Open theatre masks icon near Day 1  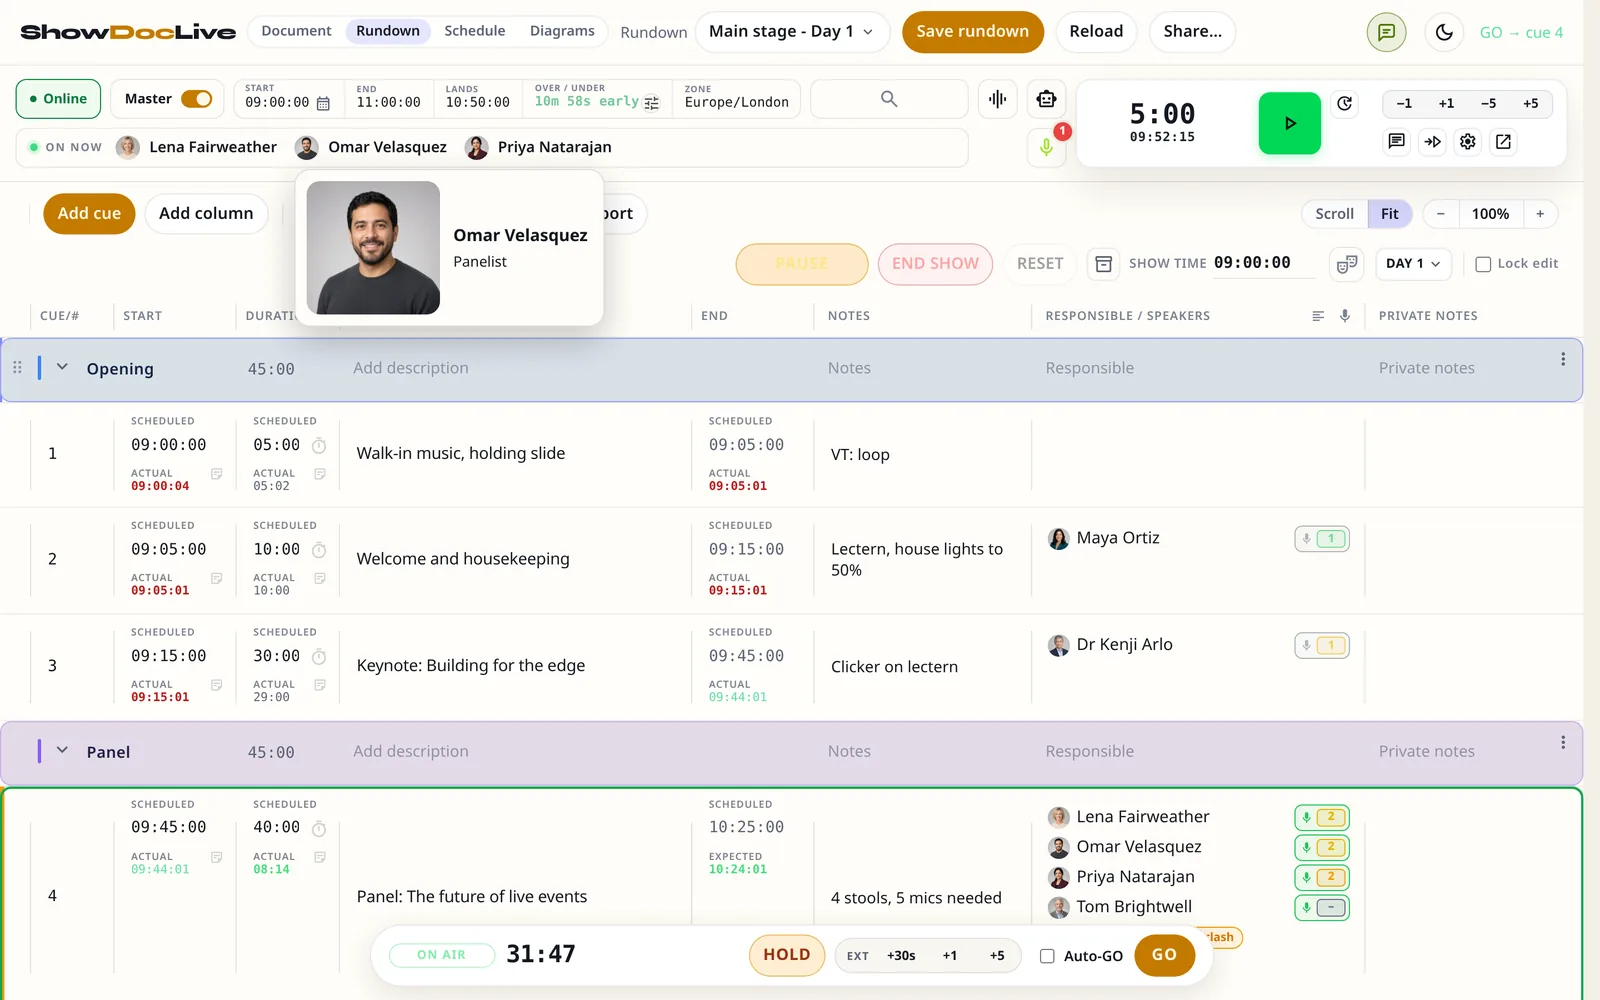click(1346, 264)
